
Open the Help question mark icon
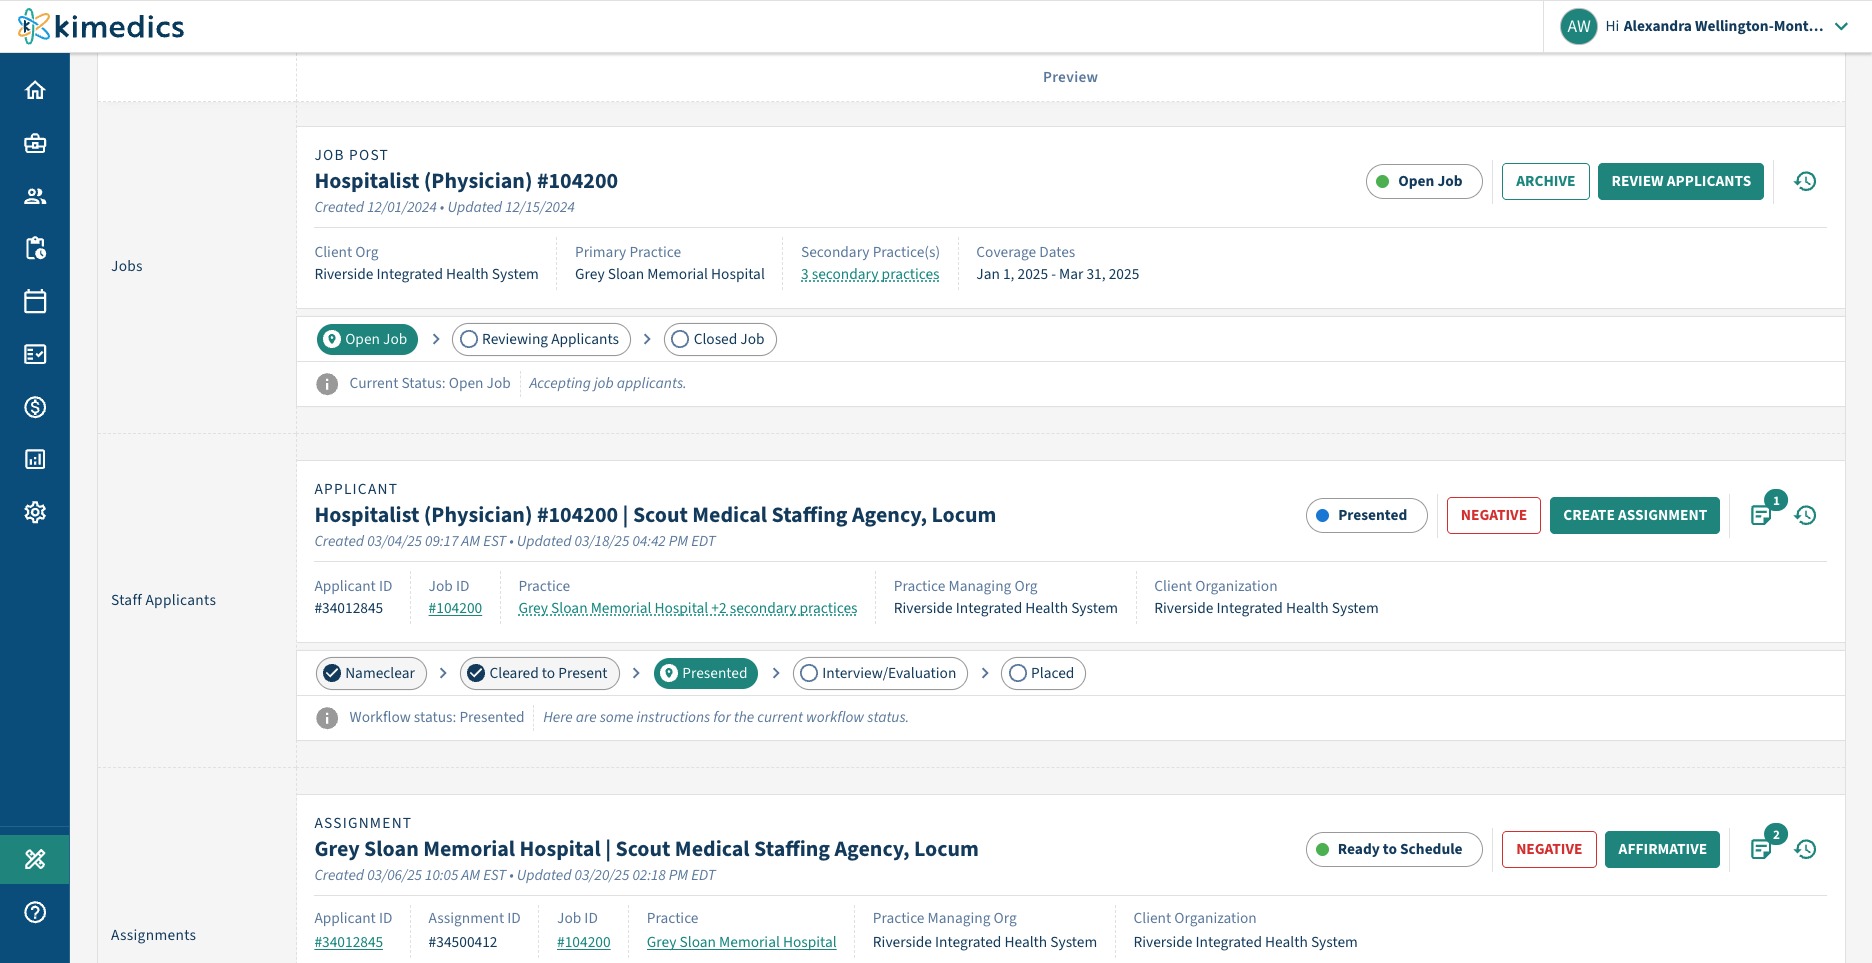[35, 912]
